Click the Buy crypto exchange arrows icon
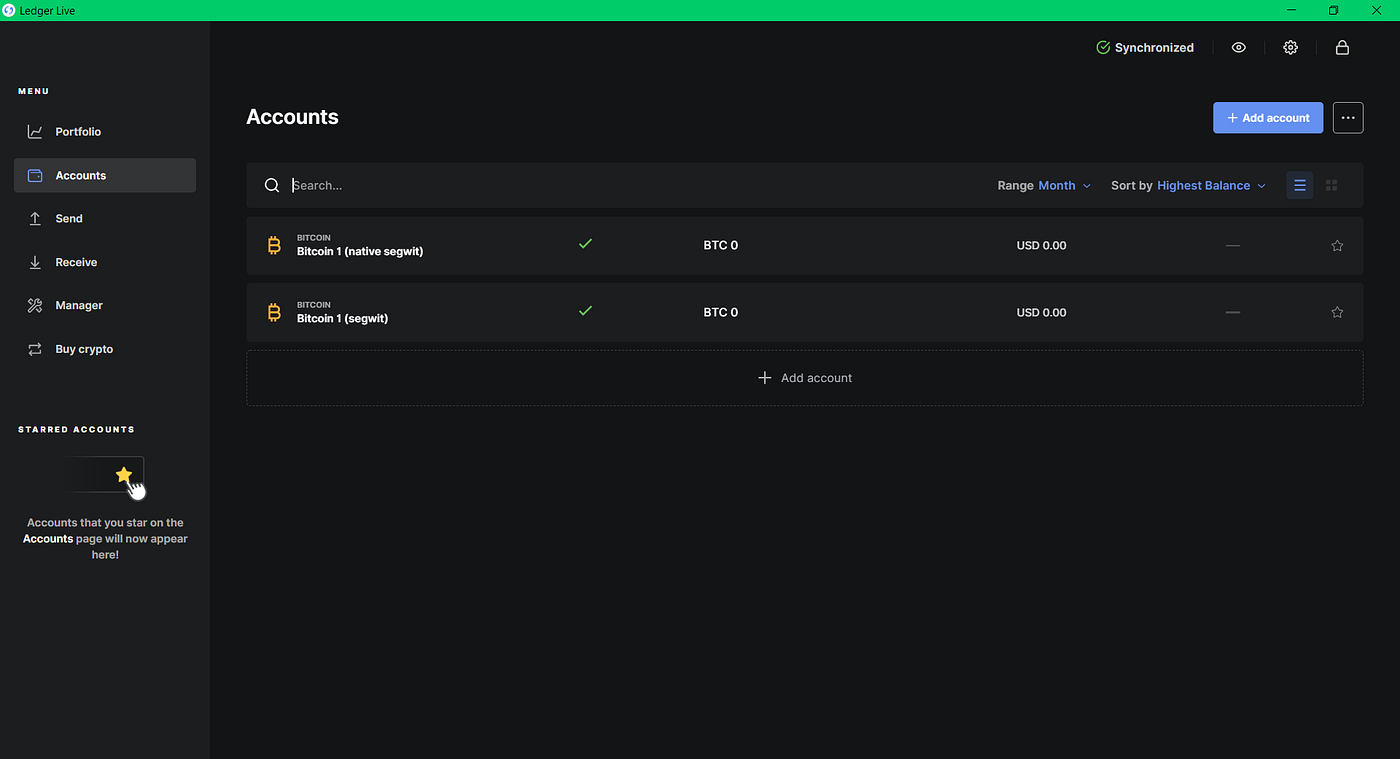This screenshot has width=1400, height=759. click(35, 349)
